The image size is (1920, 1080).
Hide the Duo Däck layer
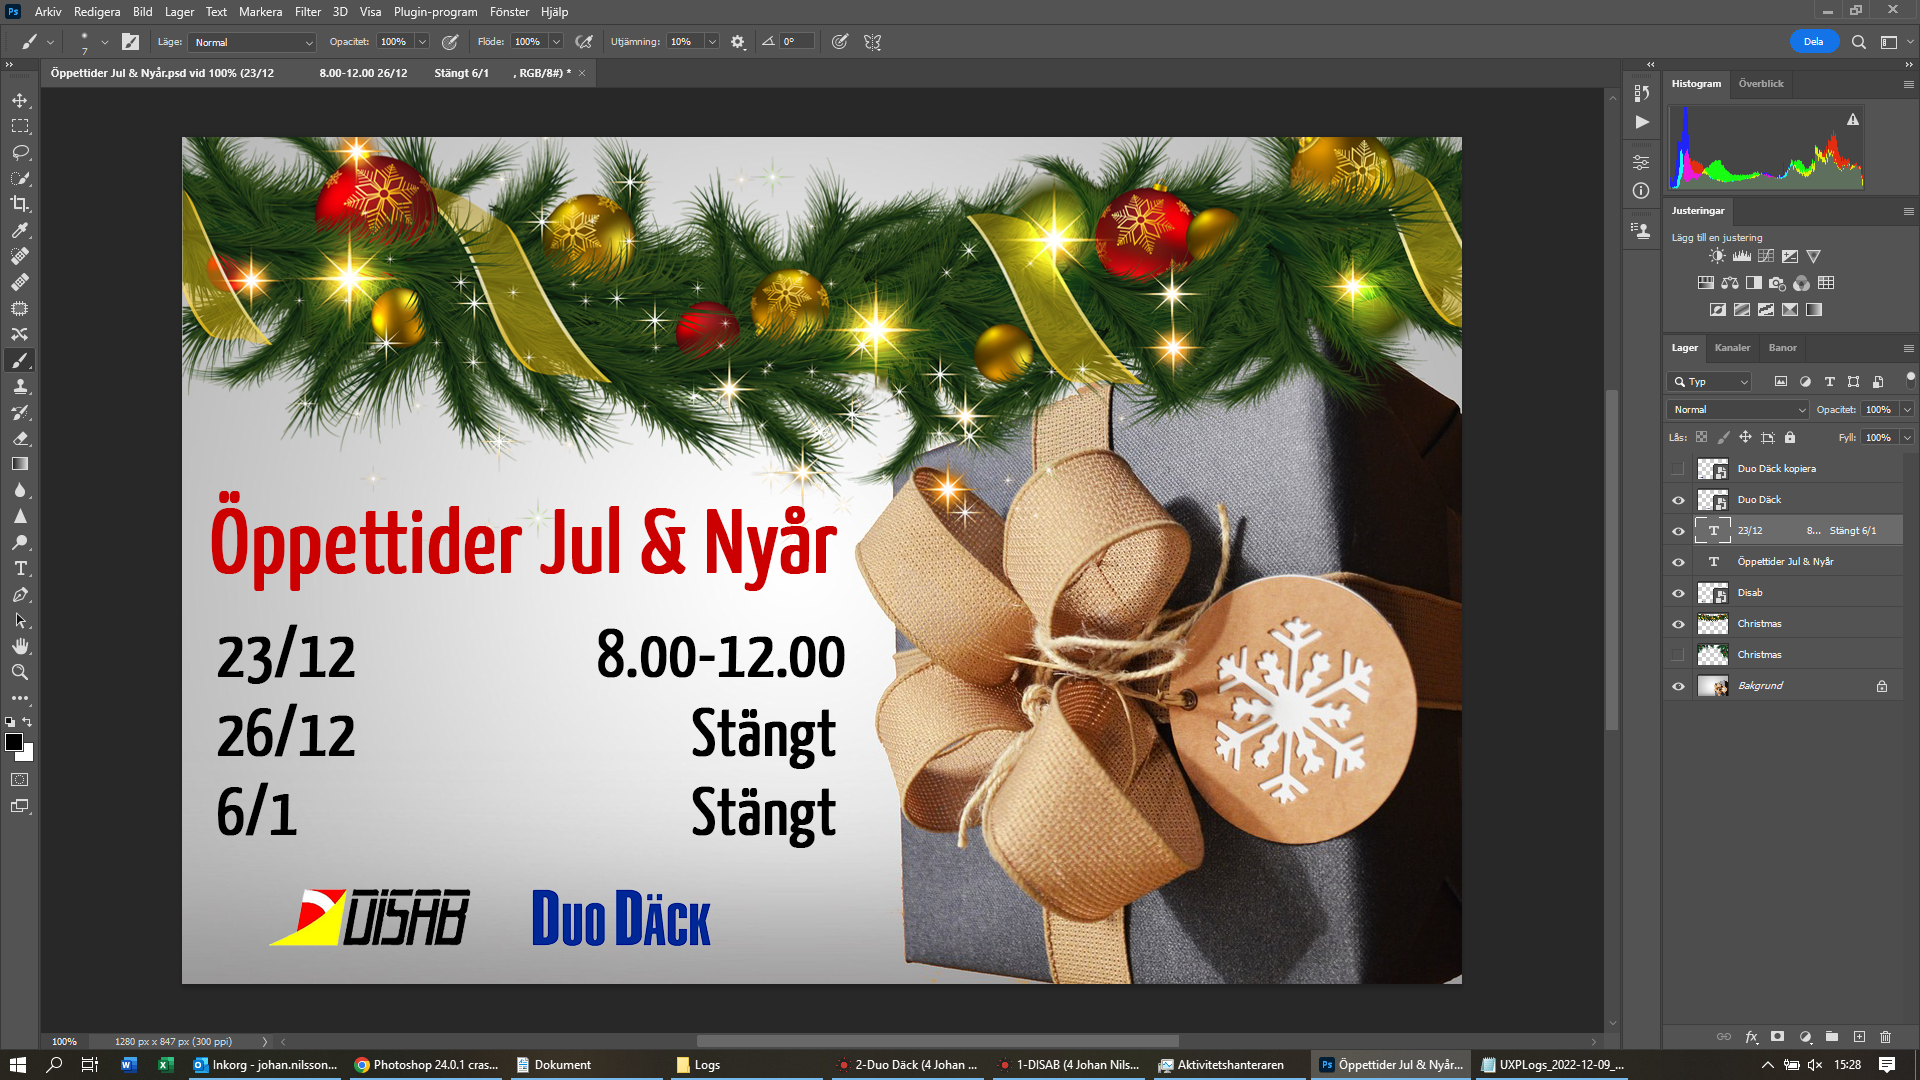click(1679, 500)
